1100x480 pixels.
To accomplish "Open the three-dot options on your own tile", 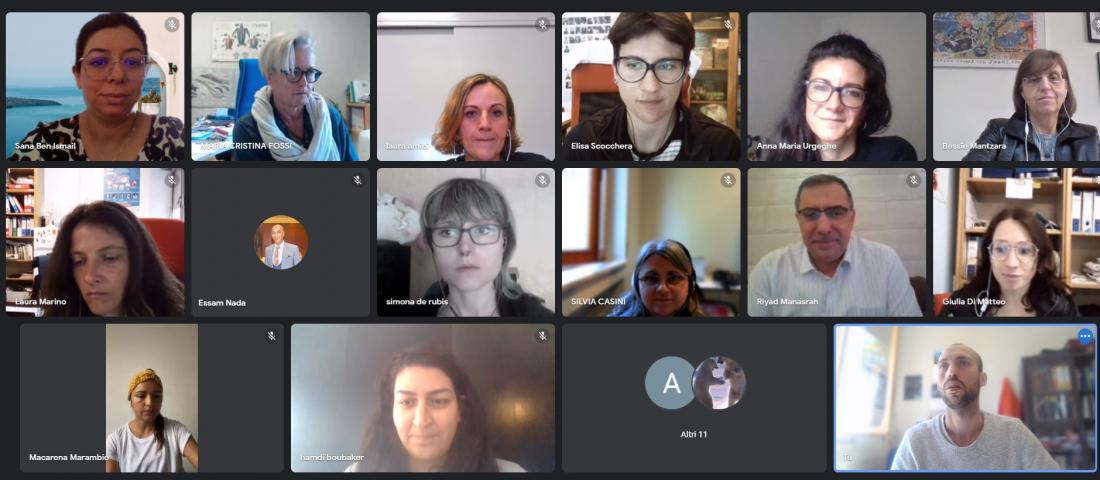I will [x=1085, y=336].
